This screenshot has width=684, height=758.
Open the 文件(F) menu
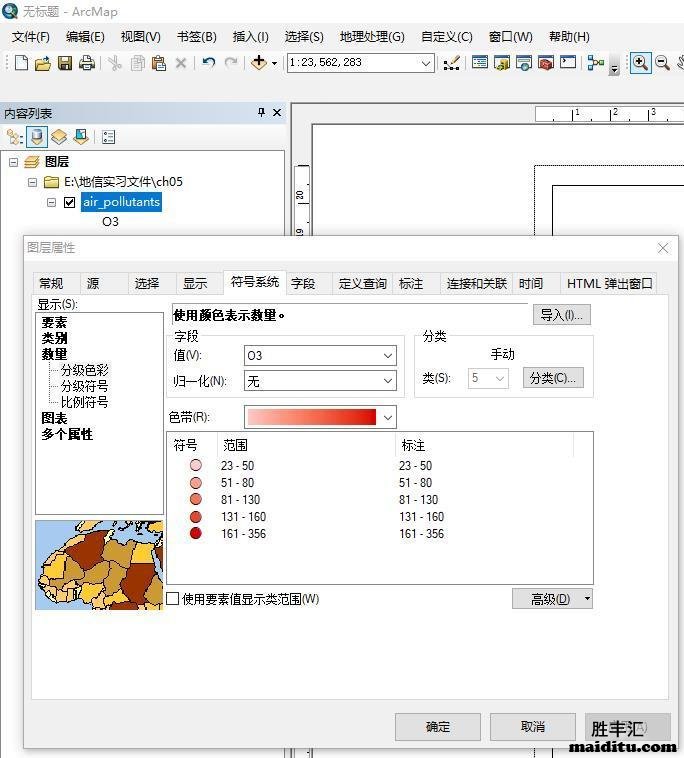30,37
